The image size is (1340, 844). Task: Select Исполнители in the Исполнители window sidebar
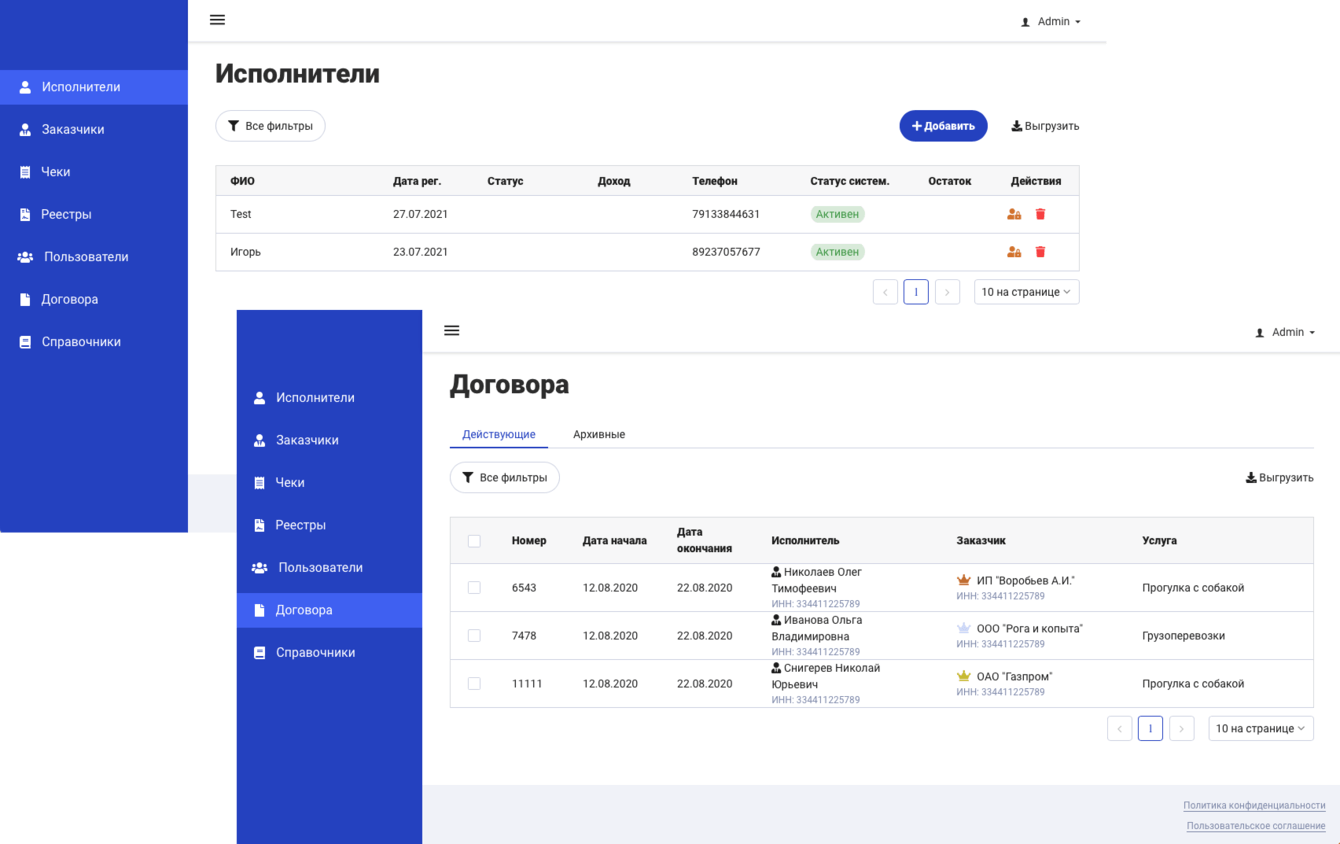click(x=94, y=87)
